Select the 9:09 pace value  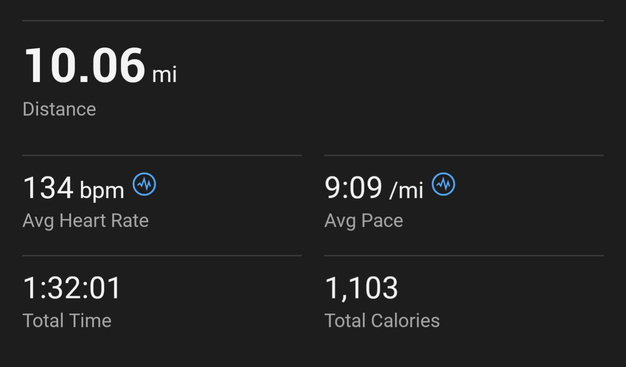[354, 188]
